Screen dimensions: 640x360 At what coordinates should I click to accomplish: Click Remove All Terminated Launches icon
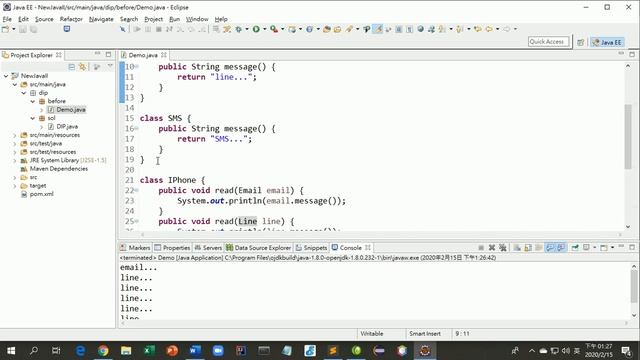pyautogui.click(x=503, y=248)
